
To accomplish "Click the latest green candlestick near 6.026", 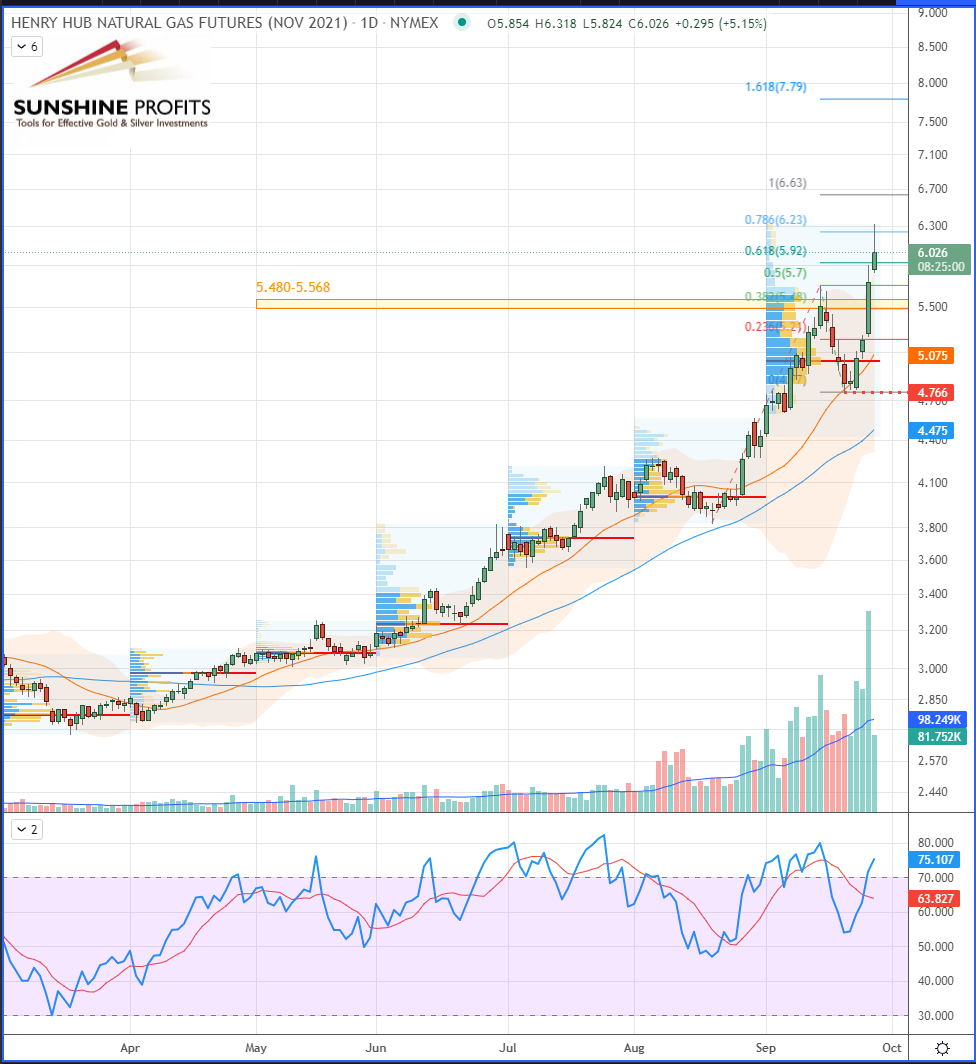I will coord(874,261).
